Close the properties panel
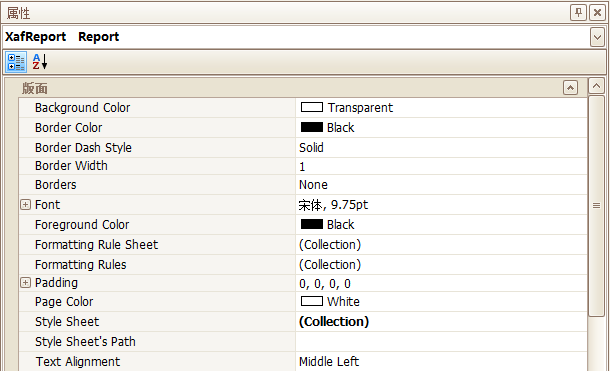This screenshot has width=610, height=371. (x=597, y=13)
